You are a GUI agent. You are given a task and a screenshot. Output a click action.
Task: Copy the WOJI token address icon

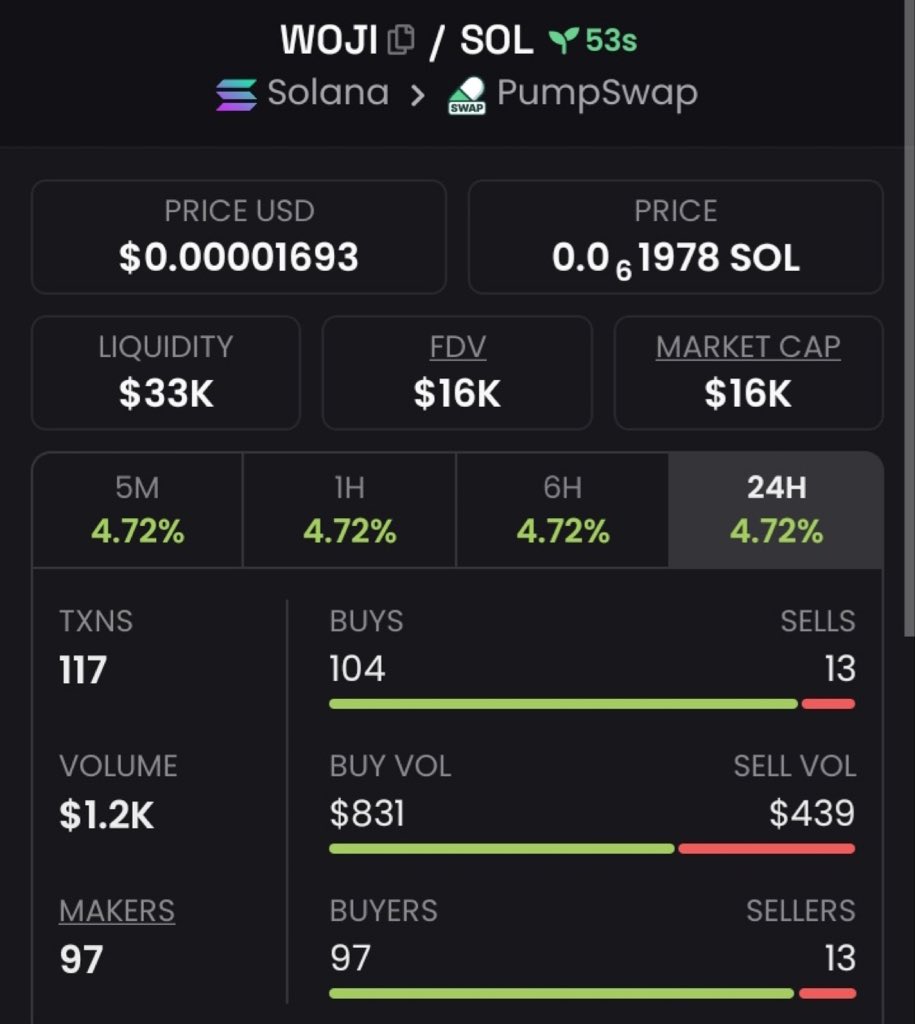[x=400, y=40]
